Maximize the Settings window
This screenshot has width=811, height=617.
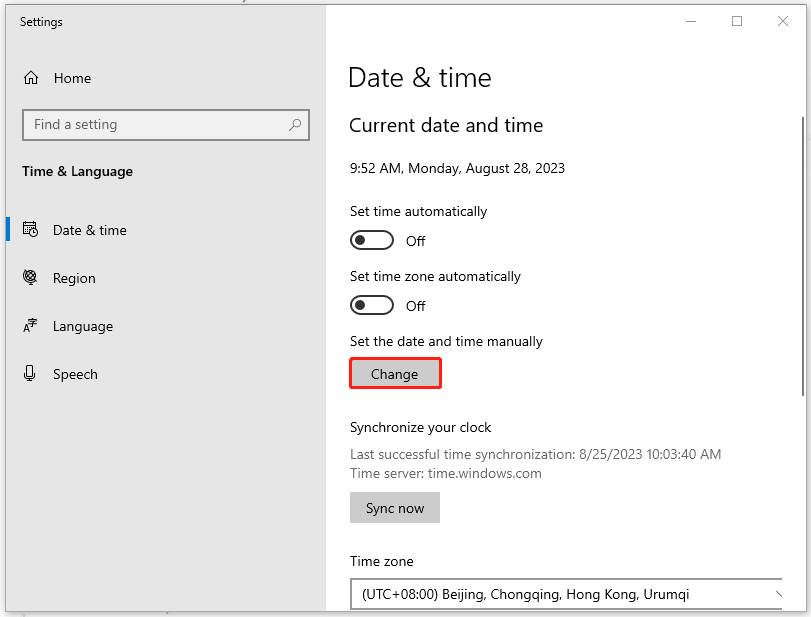tap(737, 21)
